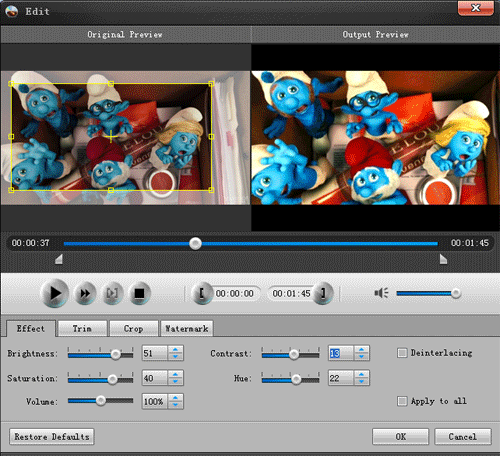500x456 pixels.
Task: Click the Hue value field 22
Action: [341, 378]
